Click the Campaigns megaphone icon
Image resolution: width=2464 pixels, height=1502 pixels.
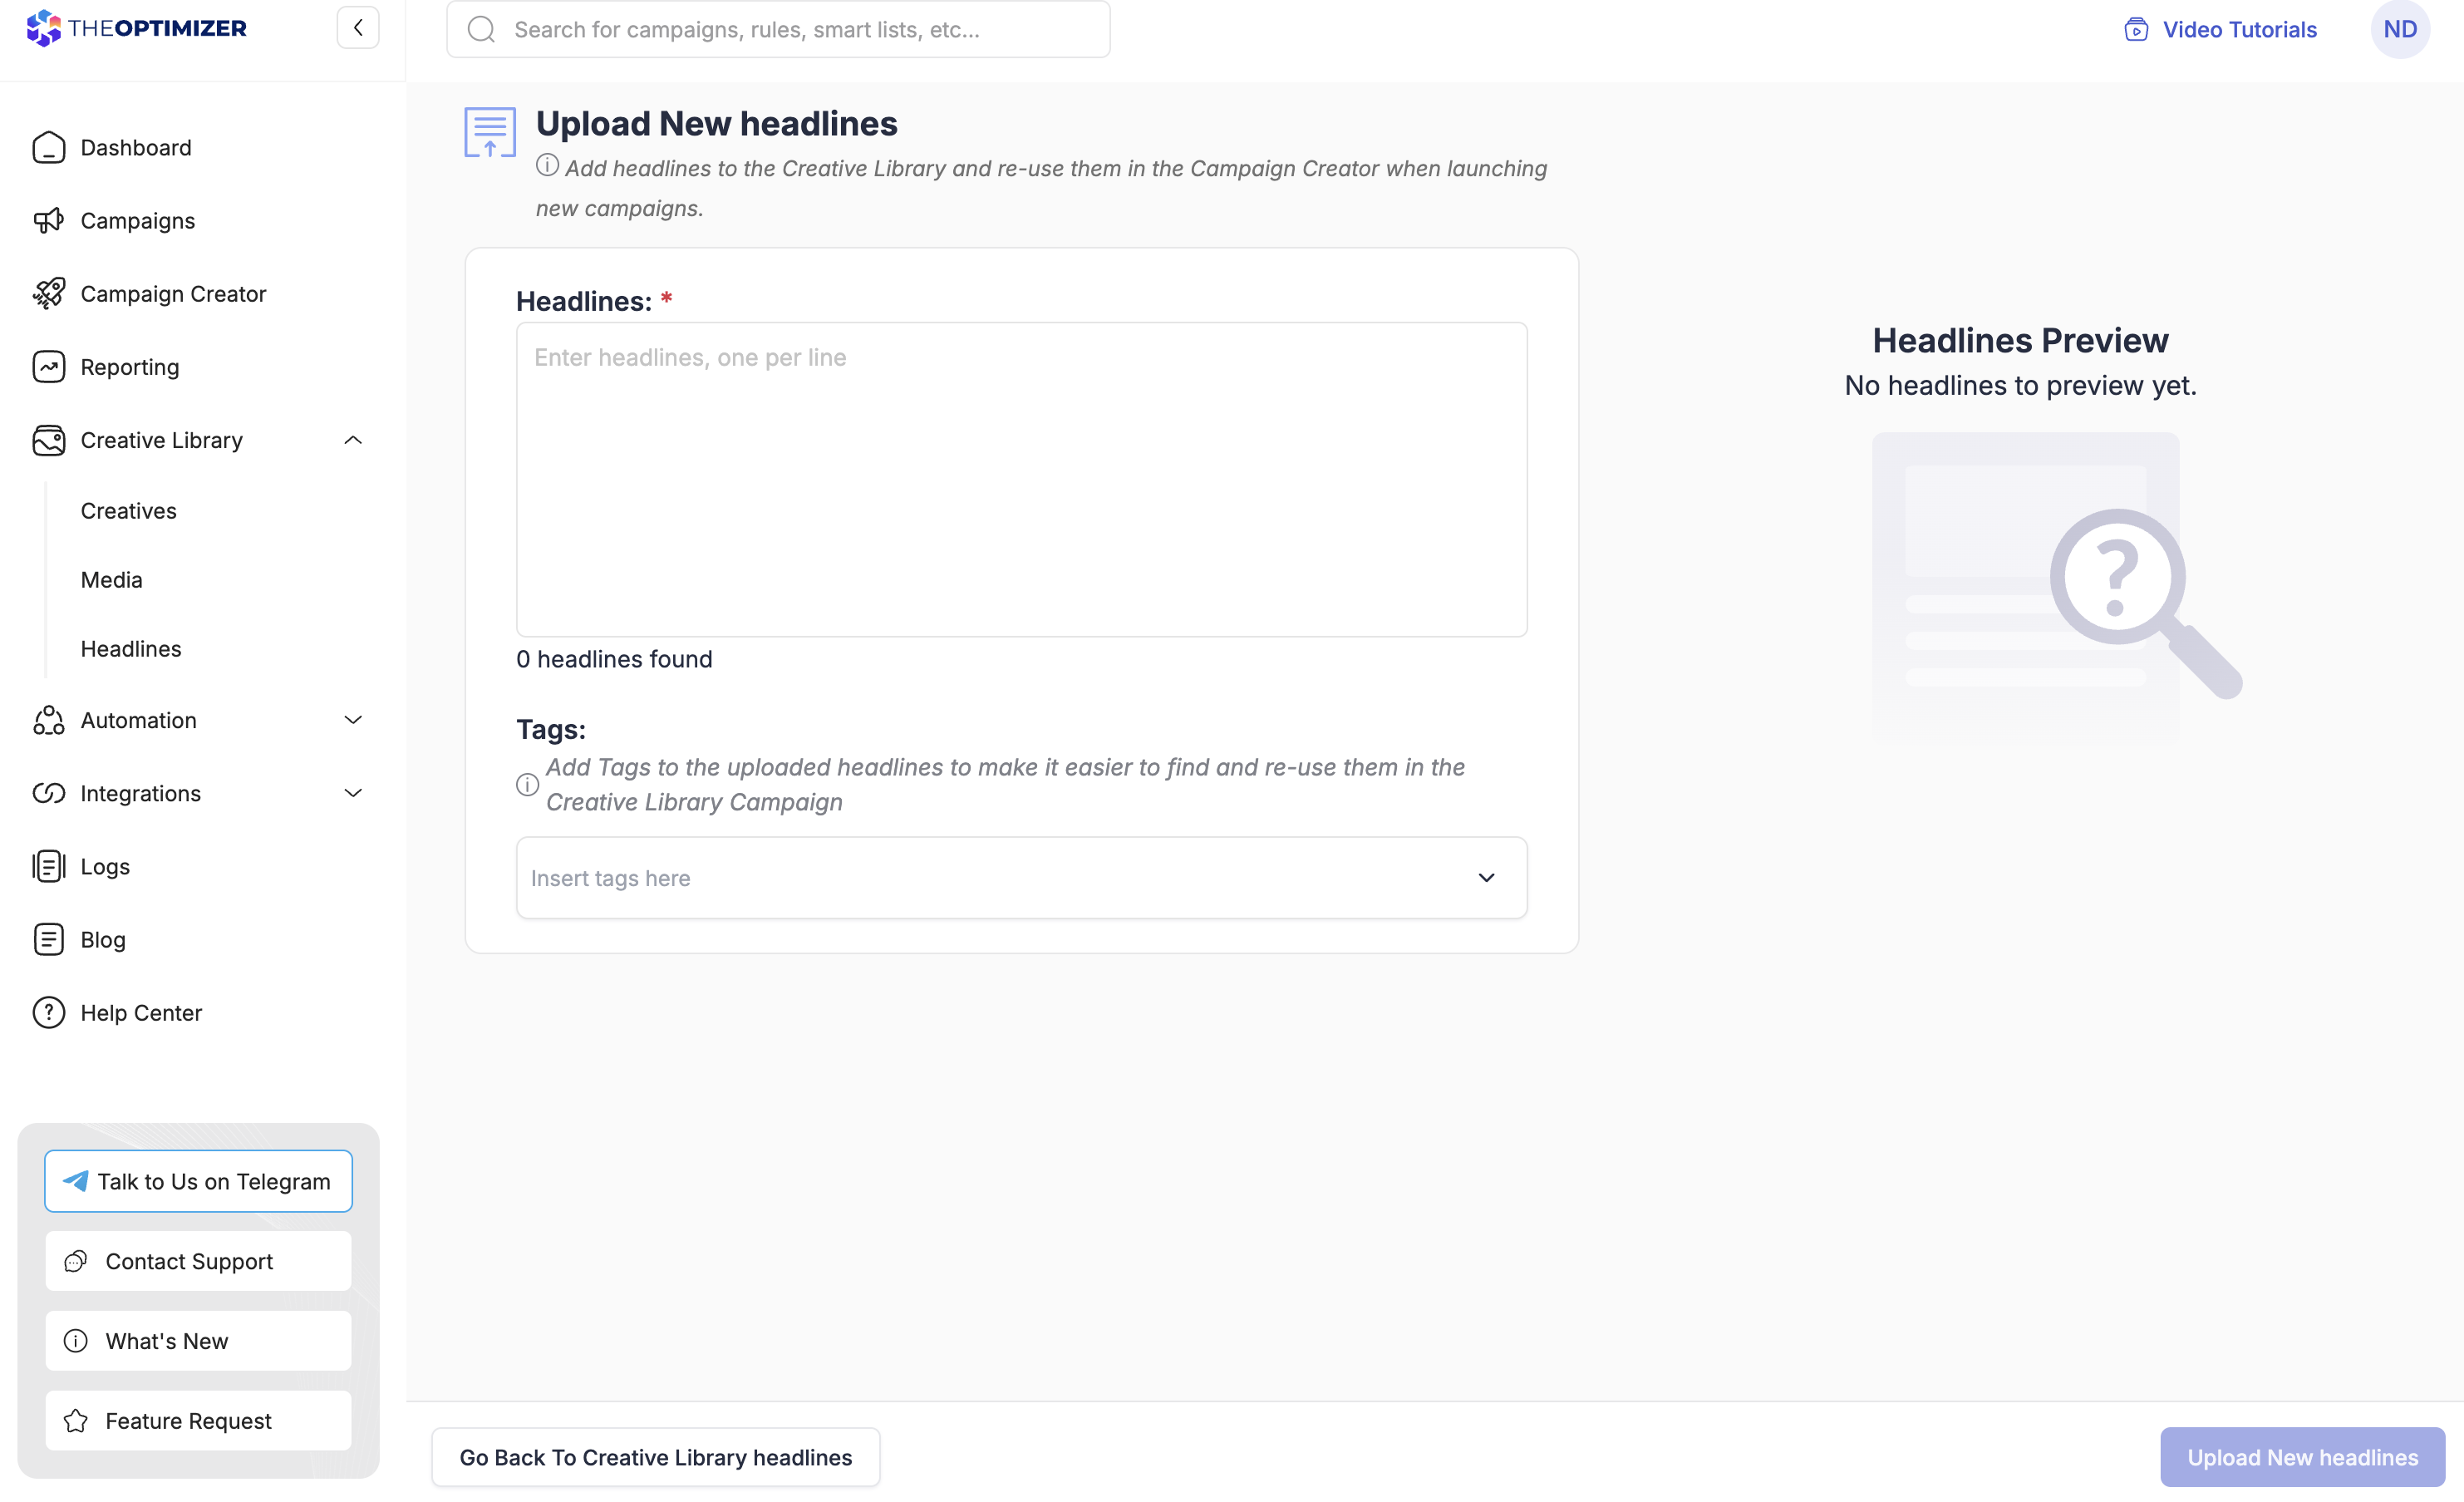coord(48,221)
